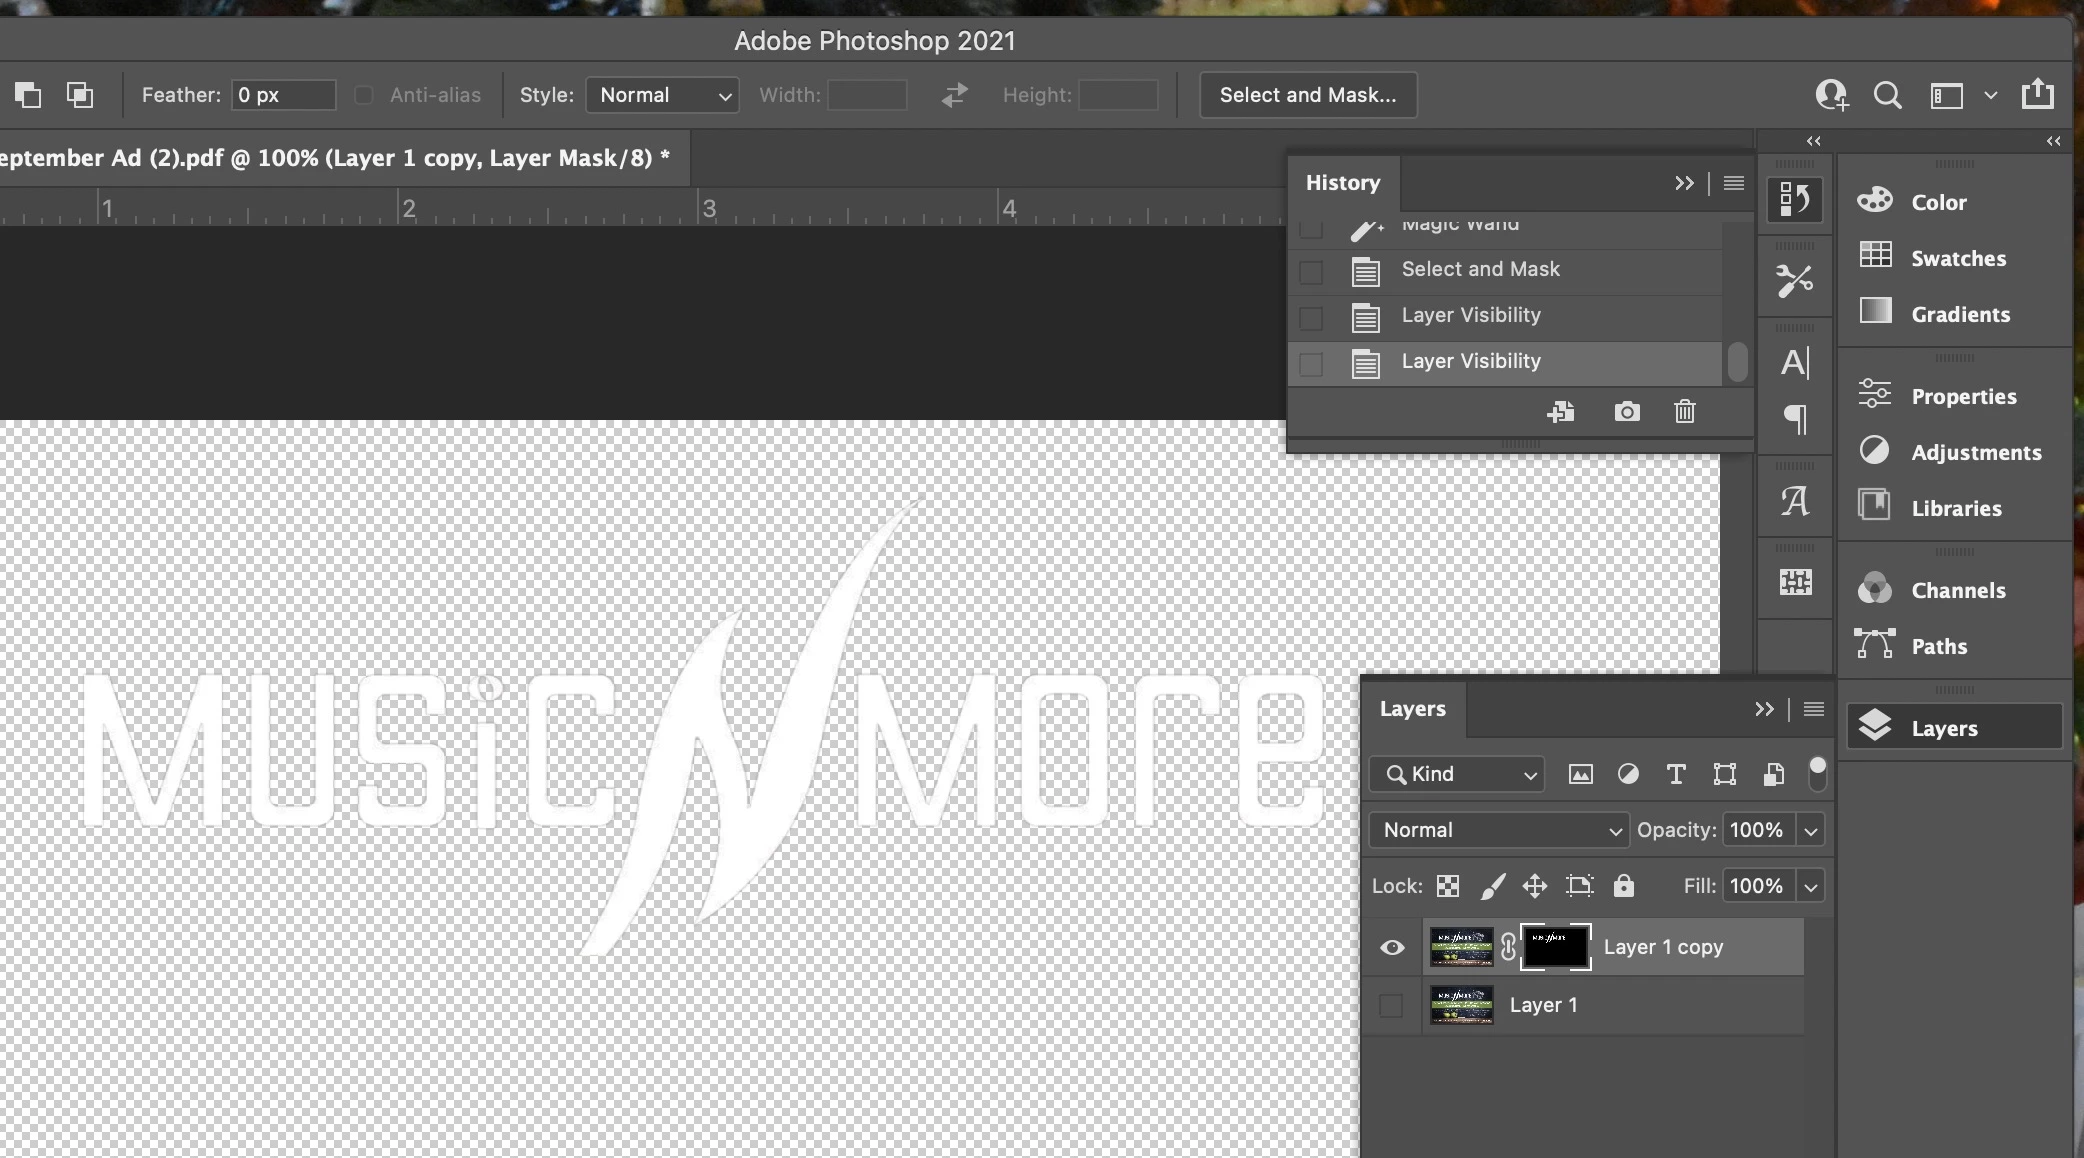Toggle the layer filtering switch
This screenshot has height=1158, width=2084.
1818,773
